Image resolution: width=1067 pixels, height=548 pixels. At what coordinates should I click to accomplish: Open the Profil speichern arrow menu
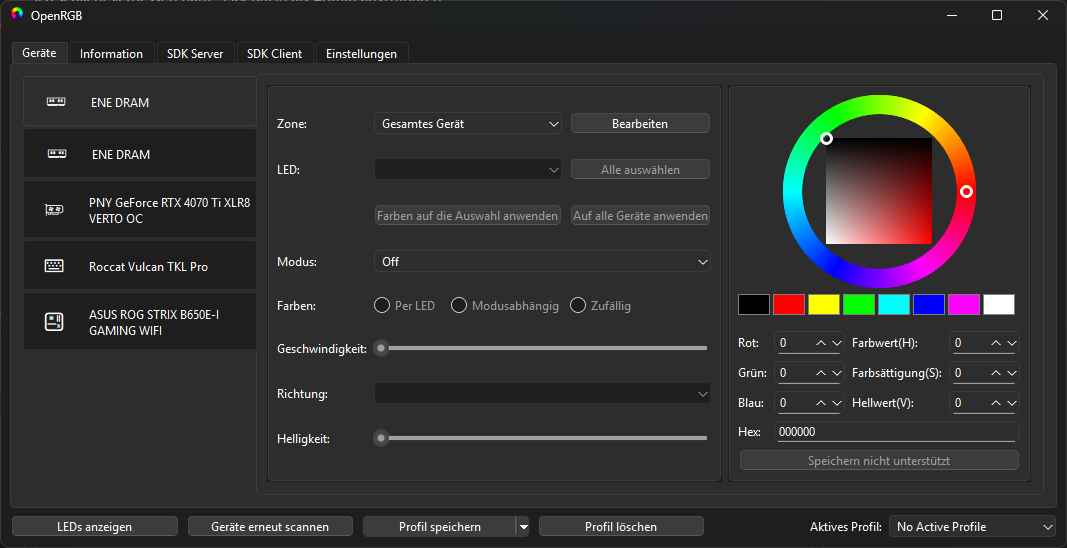coord(523,526)
